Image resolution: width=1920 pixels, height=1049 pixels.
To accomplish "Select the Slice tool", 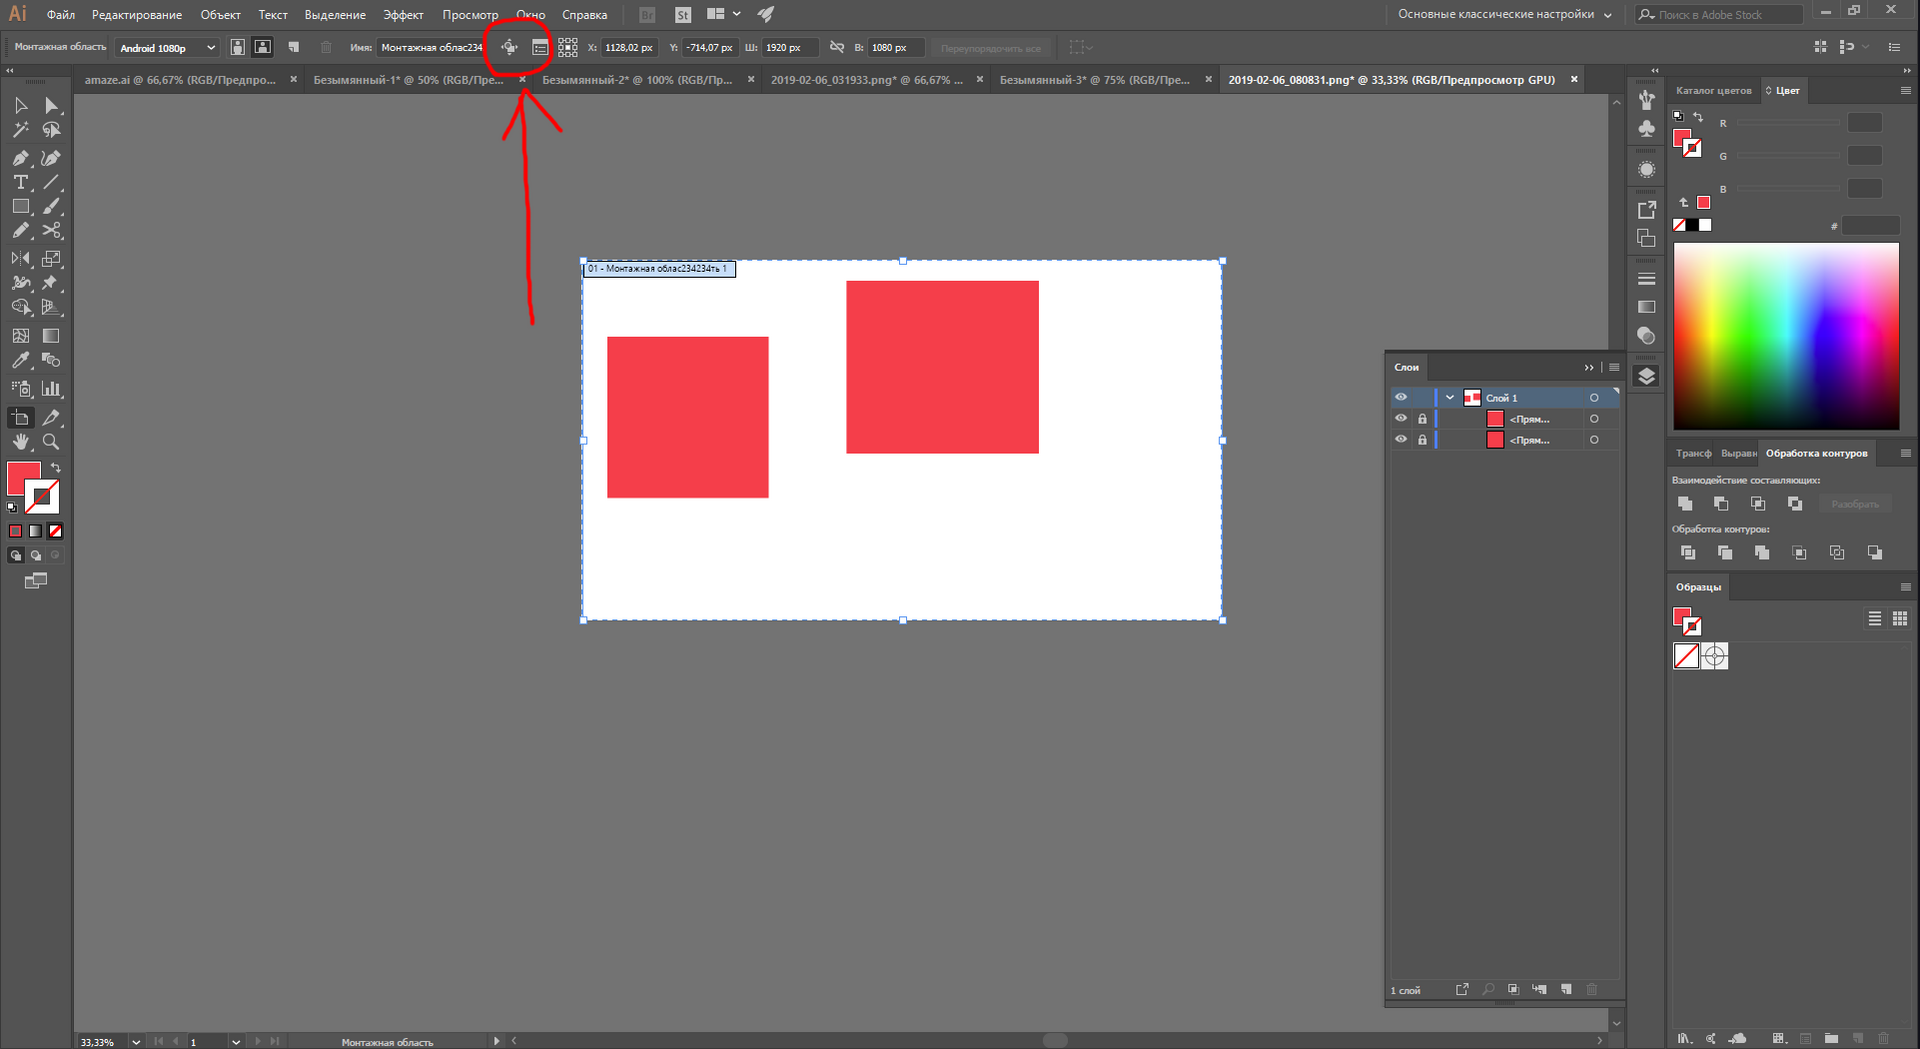I will [x=51, y=418].
